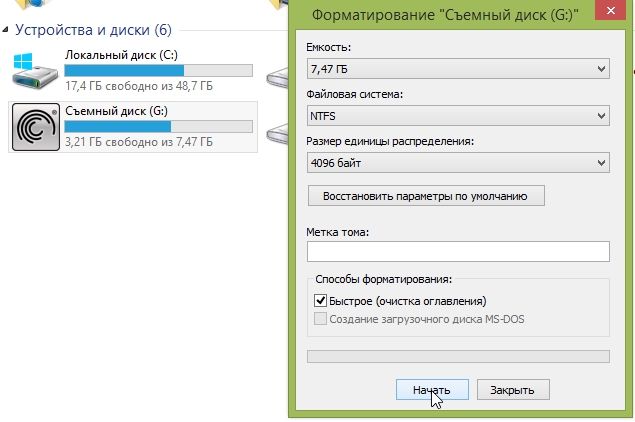Collapse the Устройства и диски group

click(x=5, y=30)
